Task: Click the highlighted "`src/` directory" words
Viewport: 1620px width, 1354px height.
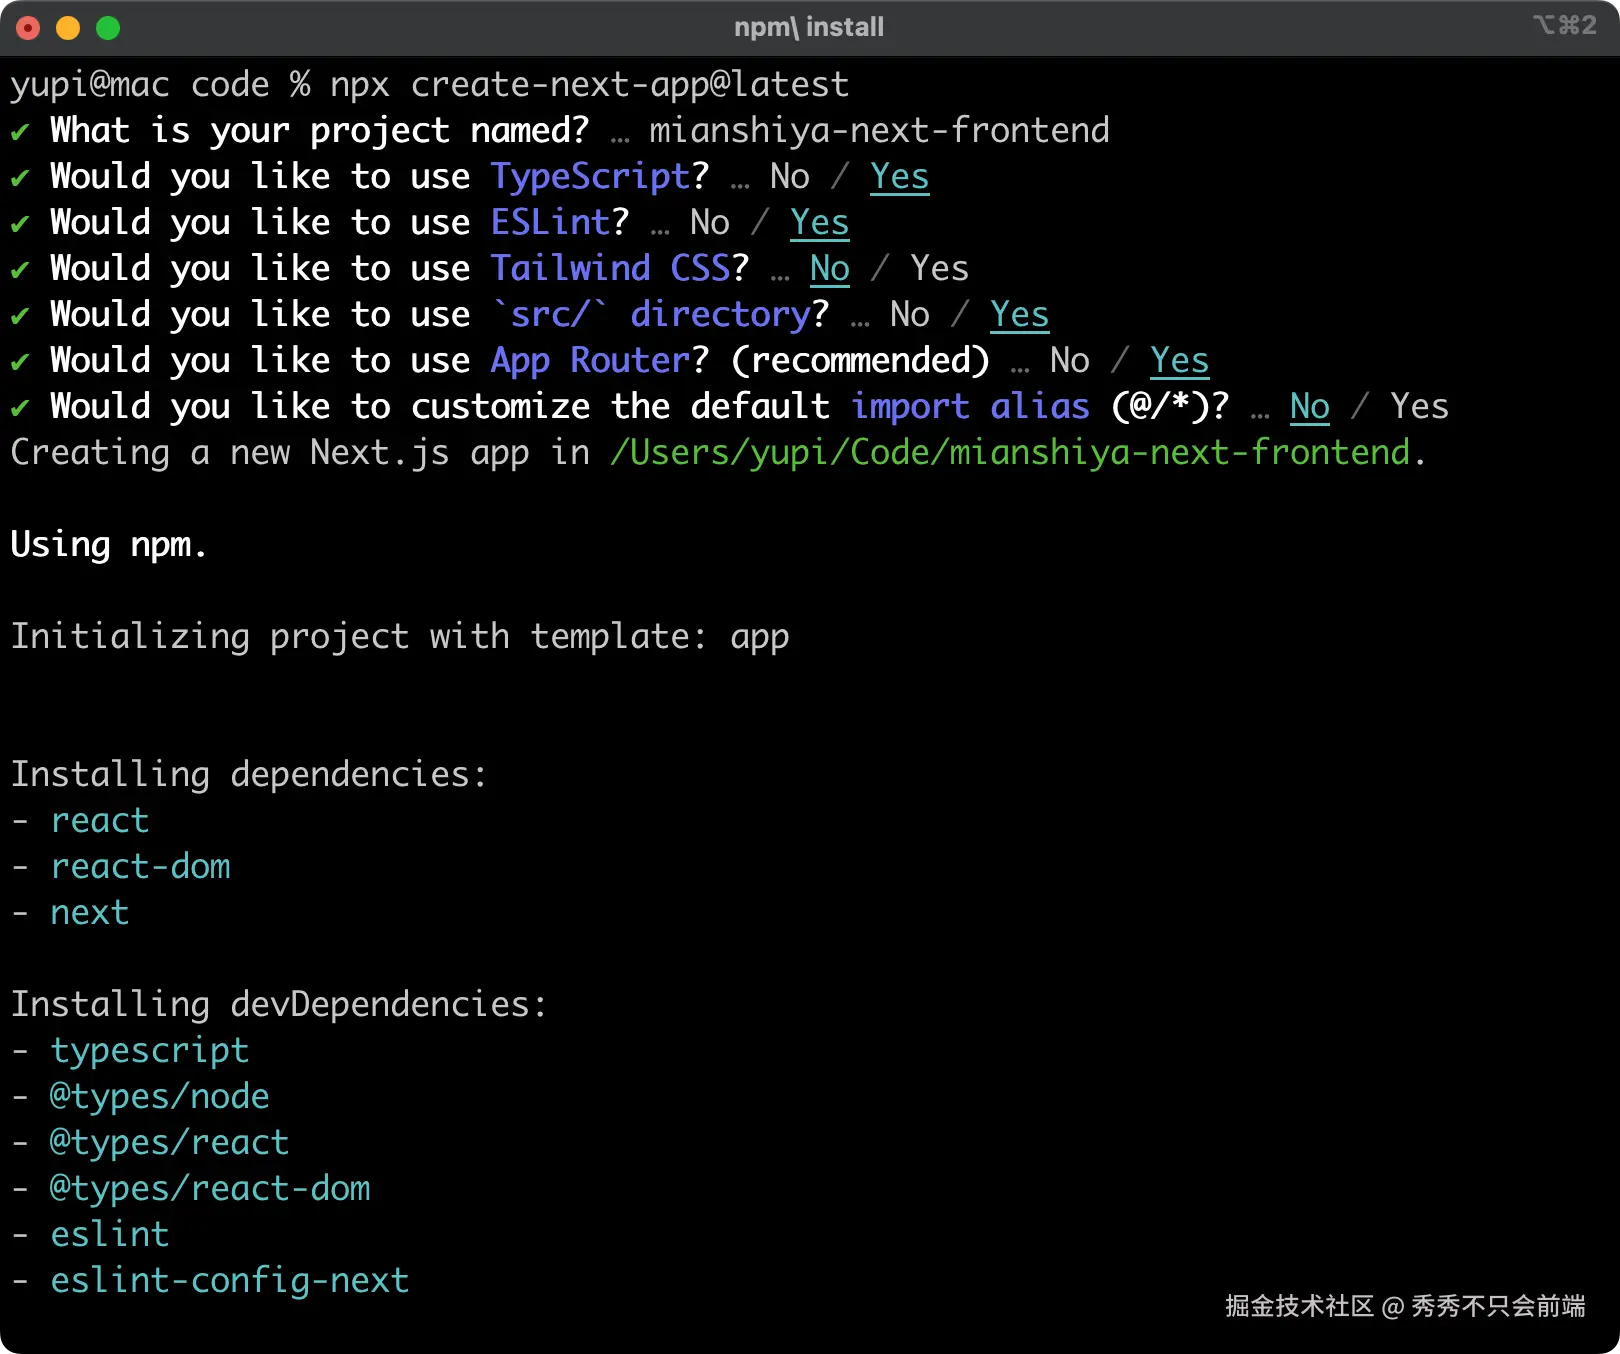Action: pos(650,315)
